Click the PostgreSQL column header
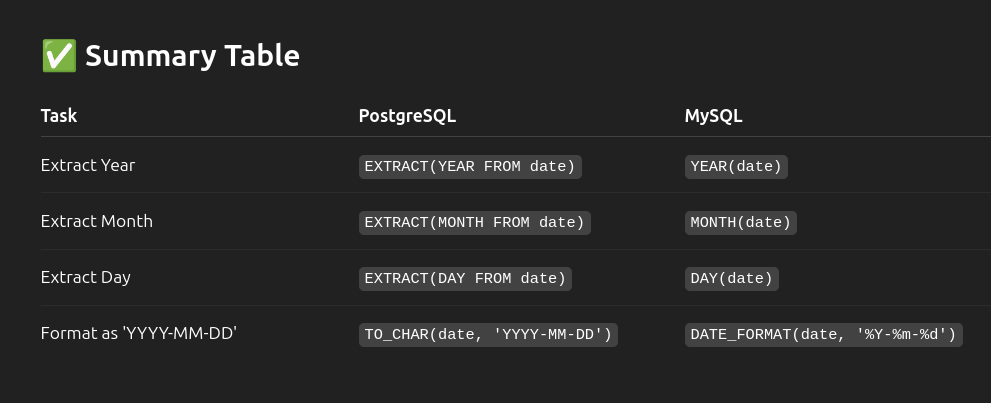This screenshot has height=403, width=991. point(407,116)
